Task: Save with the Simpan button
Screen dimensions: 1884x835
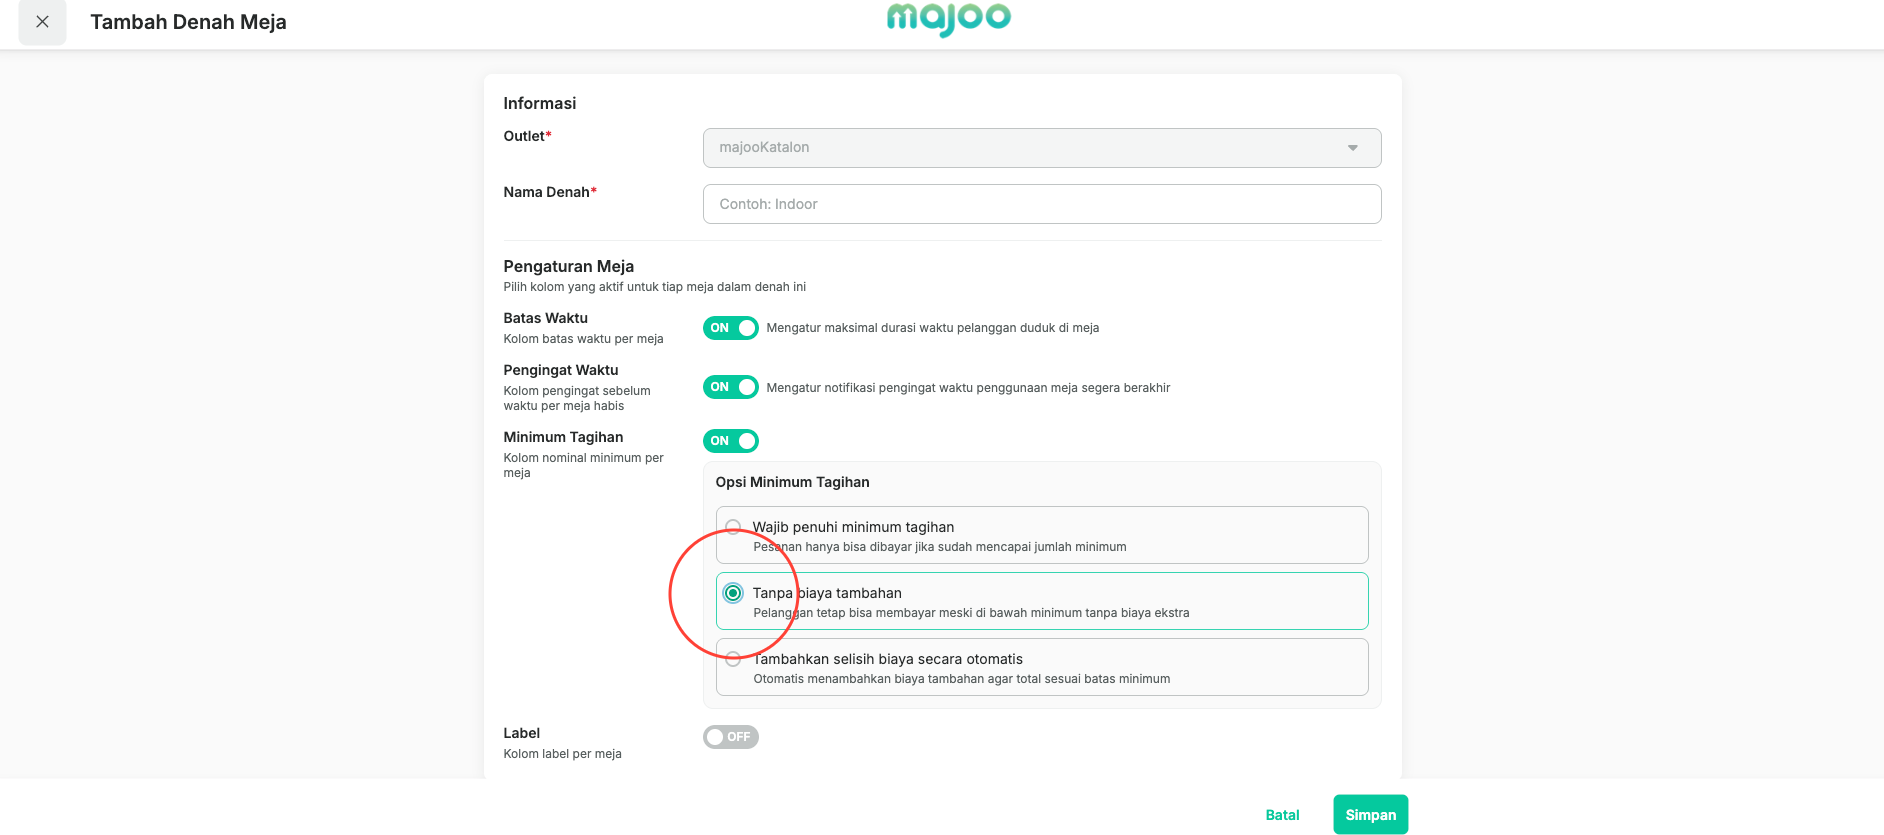Action: (1370, 815)
